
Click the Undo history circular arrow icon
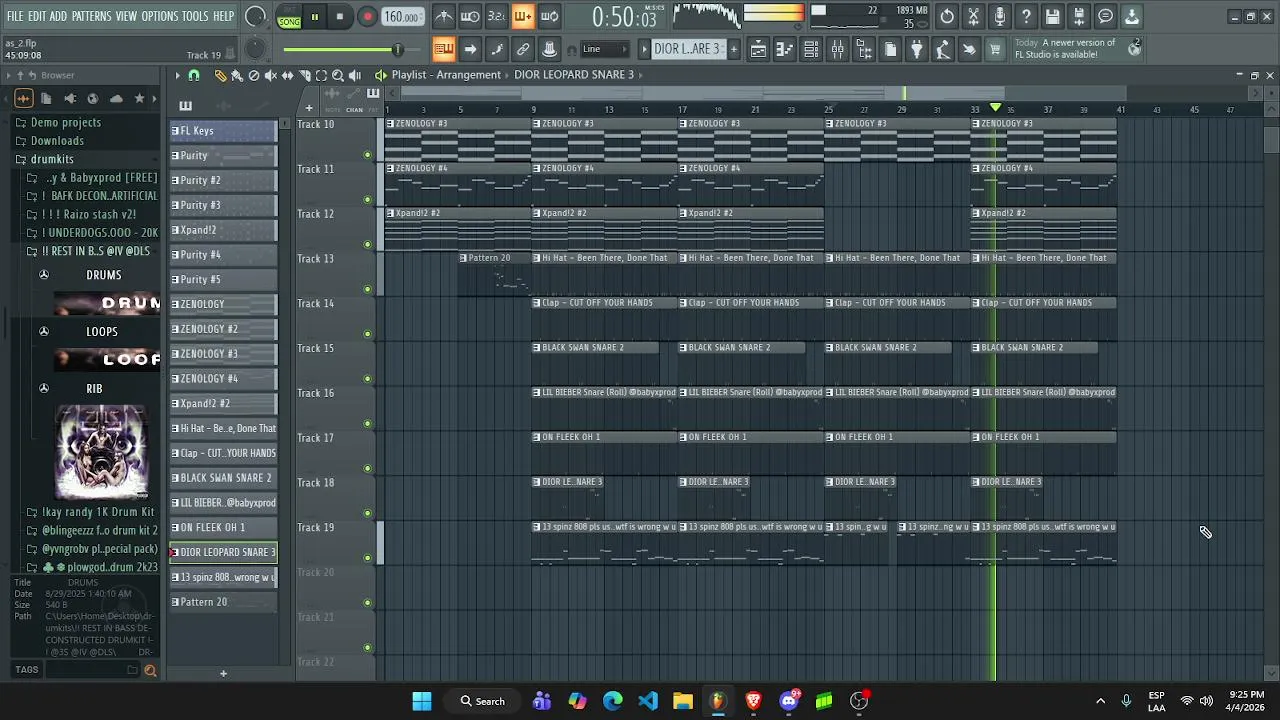[947, 16]
